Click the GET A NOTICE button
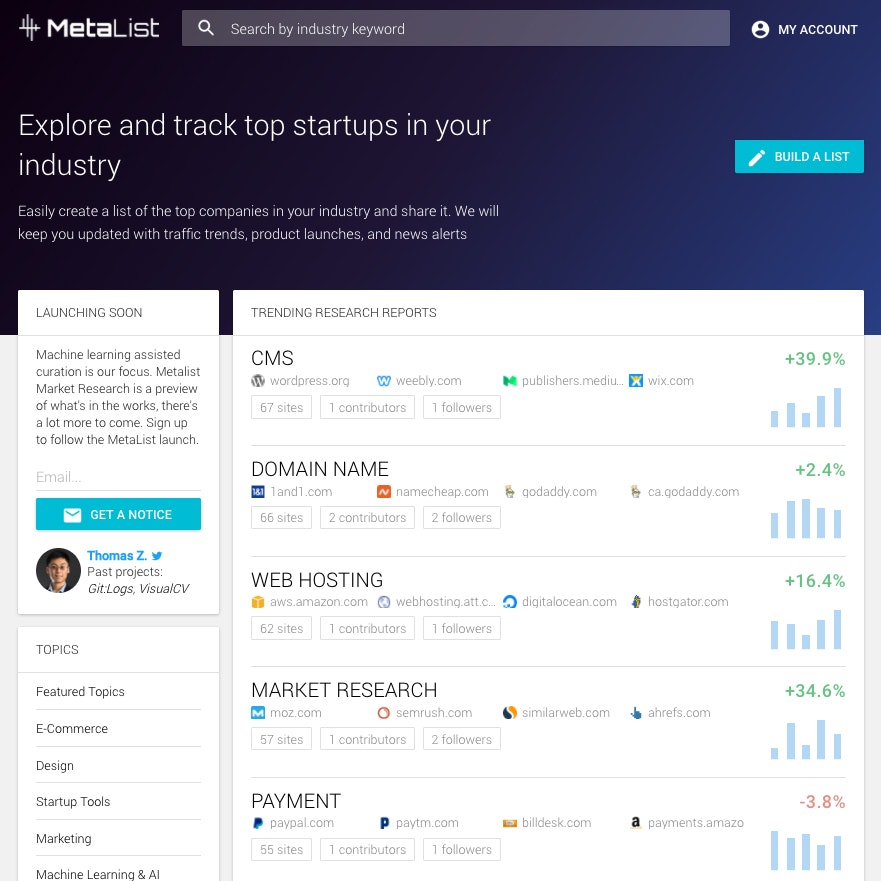The width and height of the screenshot is (881, 881). 118,515
